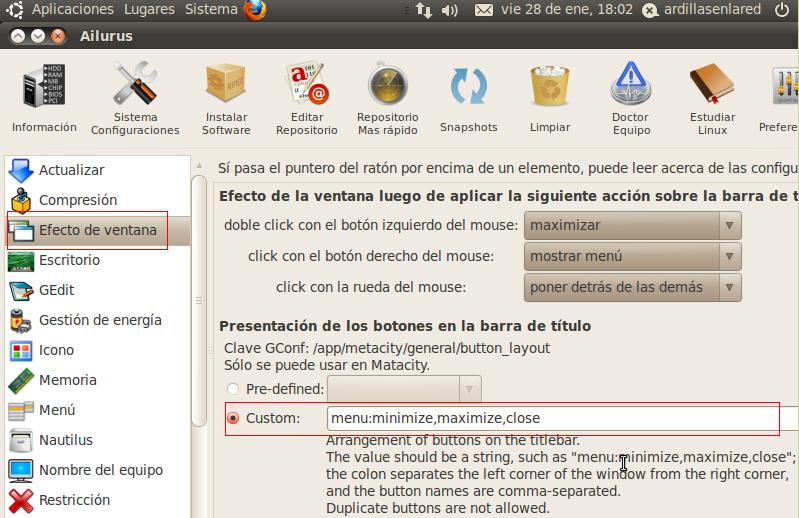The width and height of the screenshot is (799, 518).
Task: Open Editar Repositorio icon
Action: point(307,83)
